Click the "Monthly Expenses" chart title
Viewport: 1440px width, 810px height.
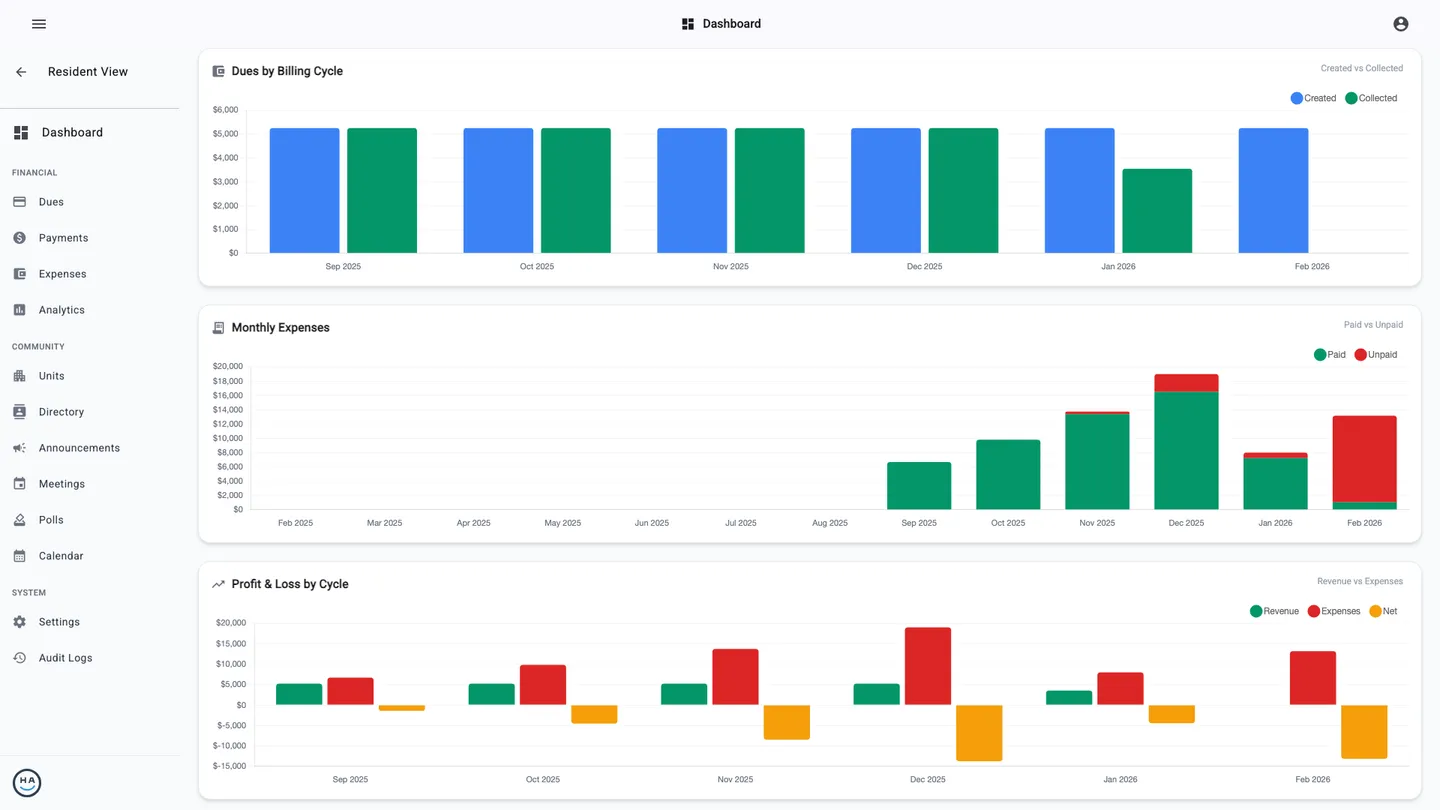(x=280, y=328)
